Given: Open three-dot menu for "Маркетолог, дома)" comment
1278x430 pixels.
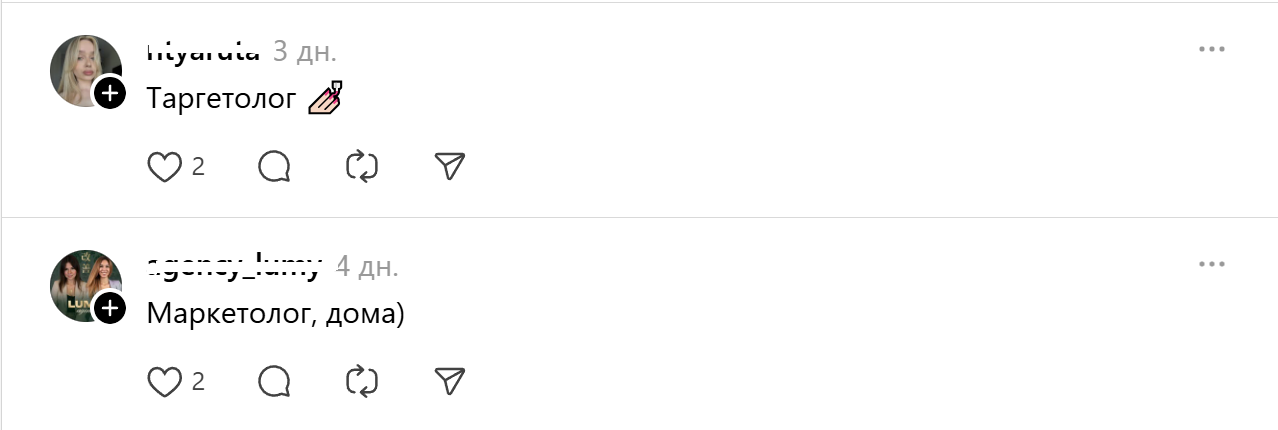Looking at the screenshot, I should 1211,264.
